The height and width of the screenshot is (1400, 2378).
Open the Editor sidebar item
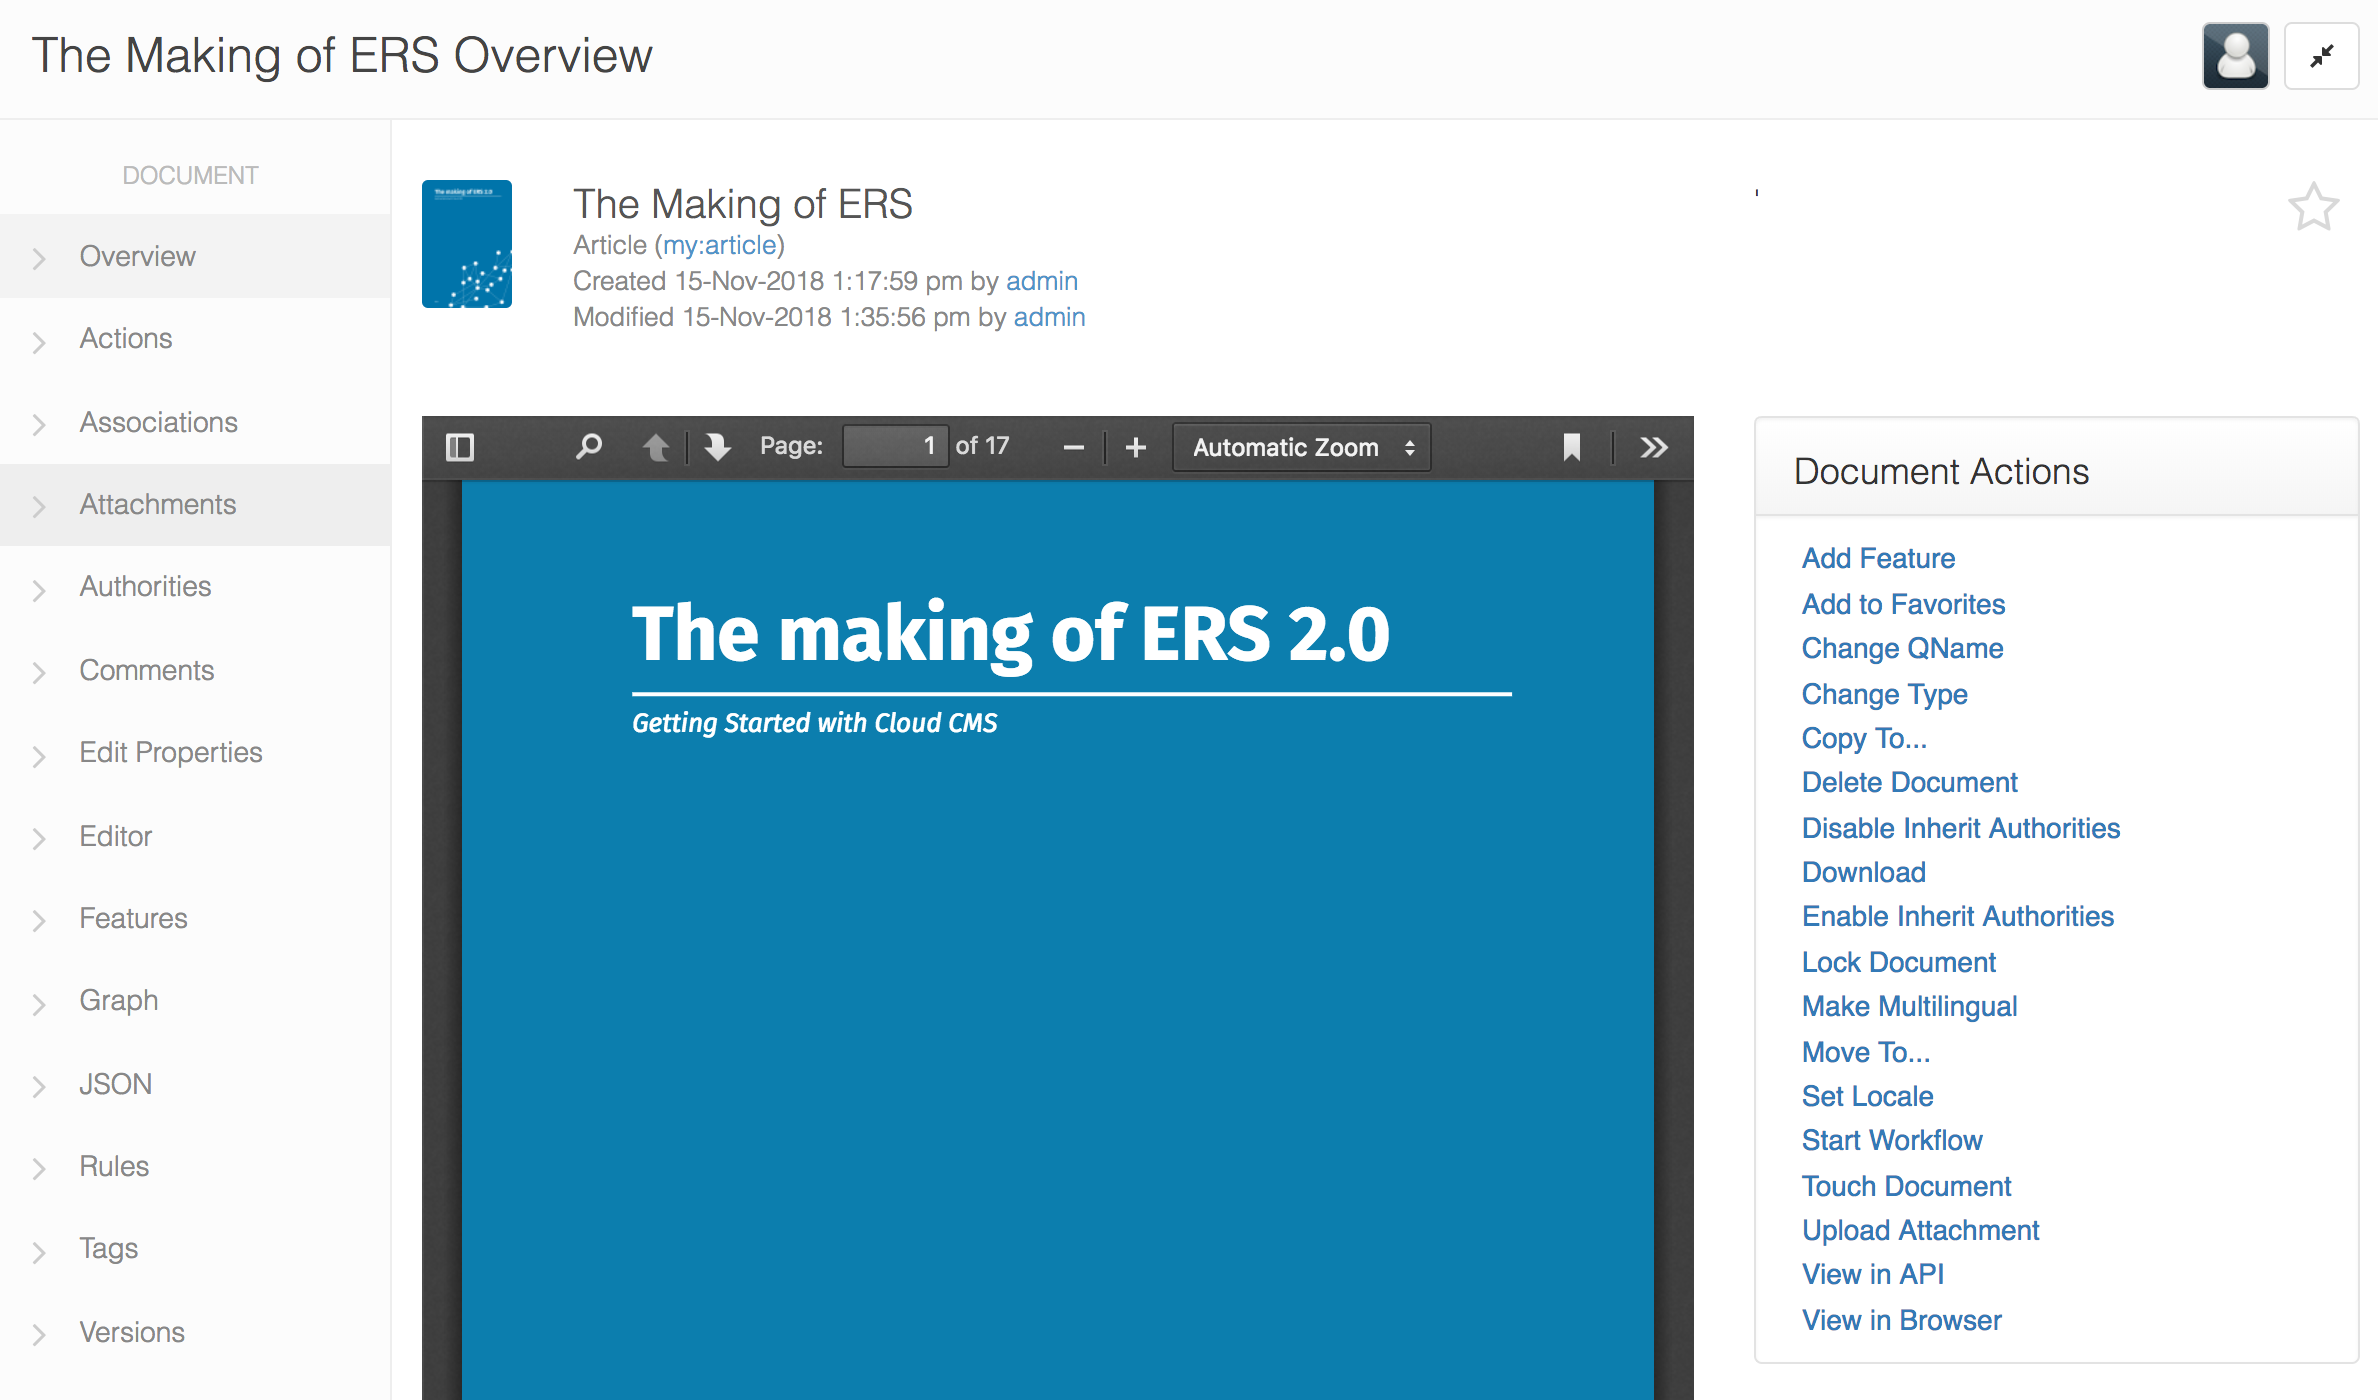point(195,836)
